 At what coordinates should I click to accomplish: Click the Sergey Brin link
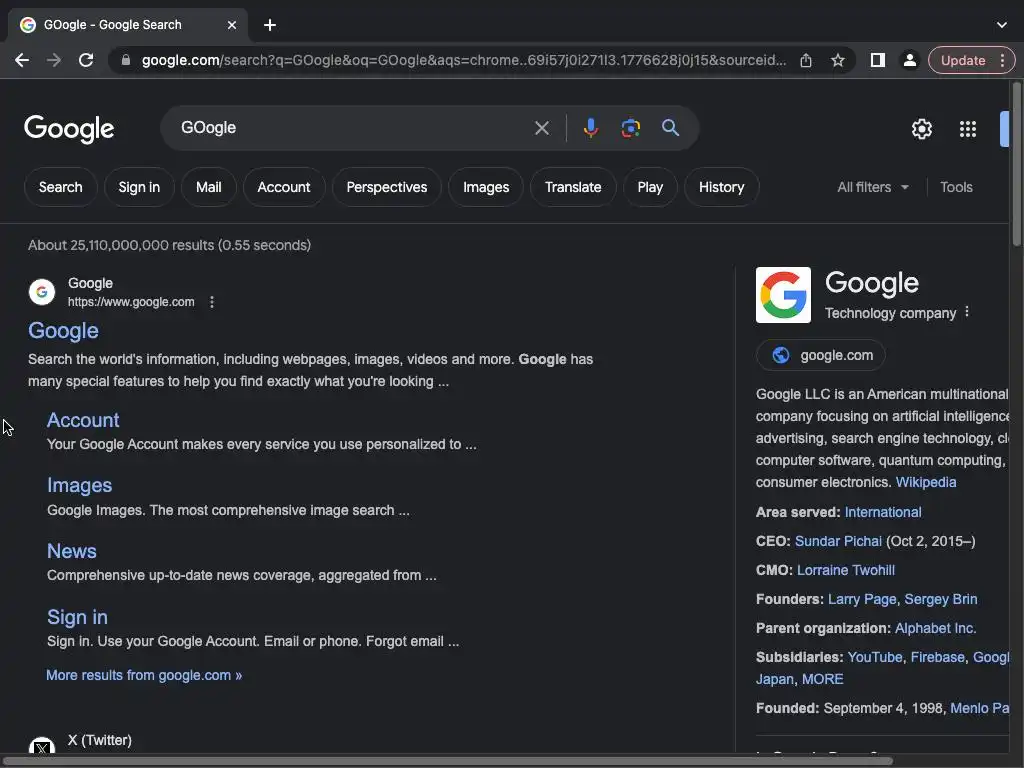(x=940, y=599)
